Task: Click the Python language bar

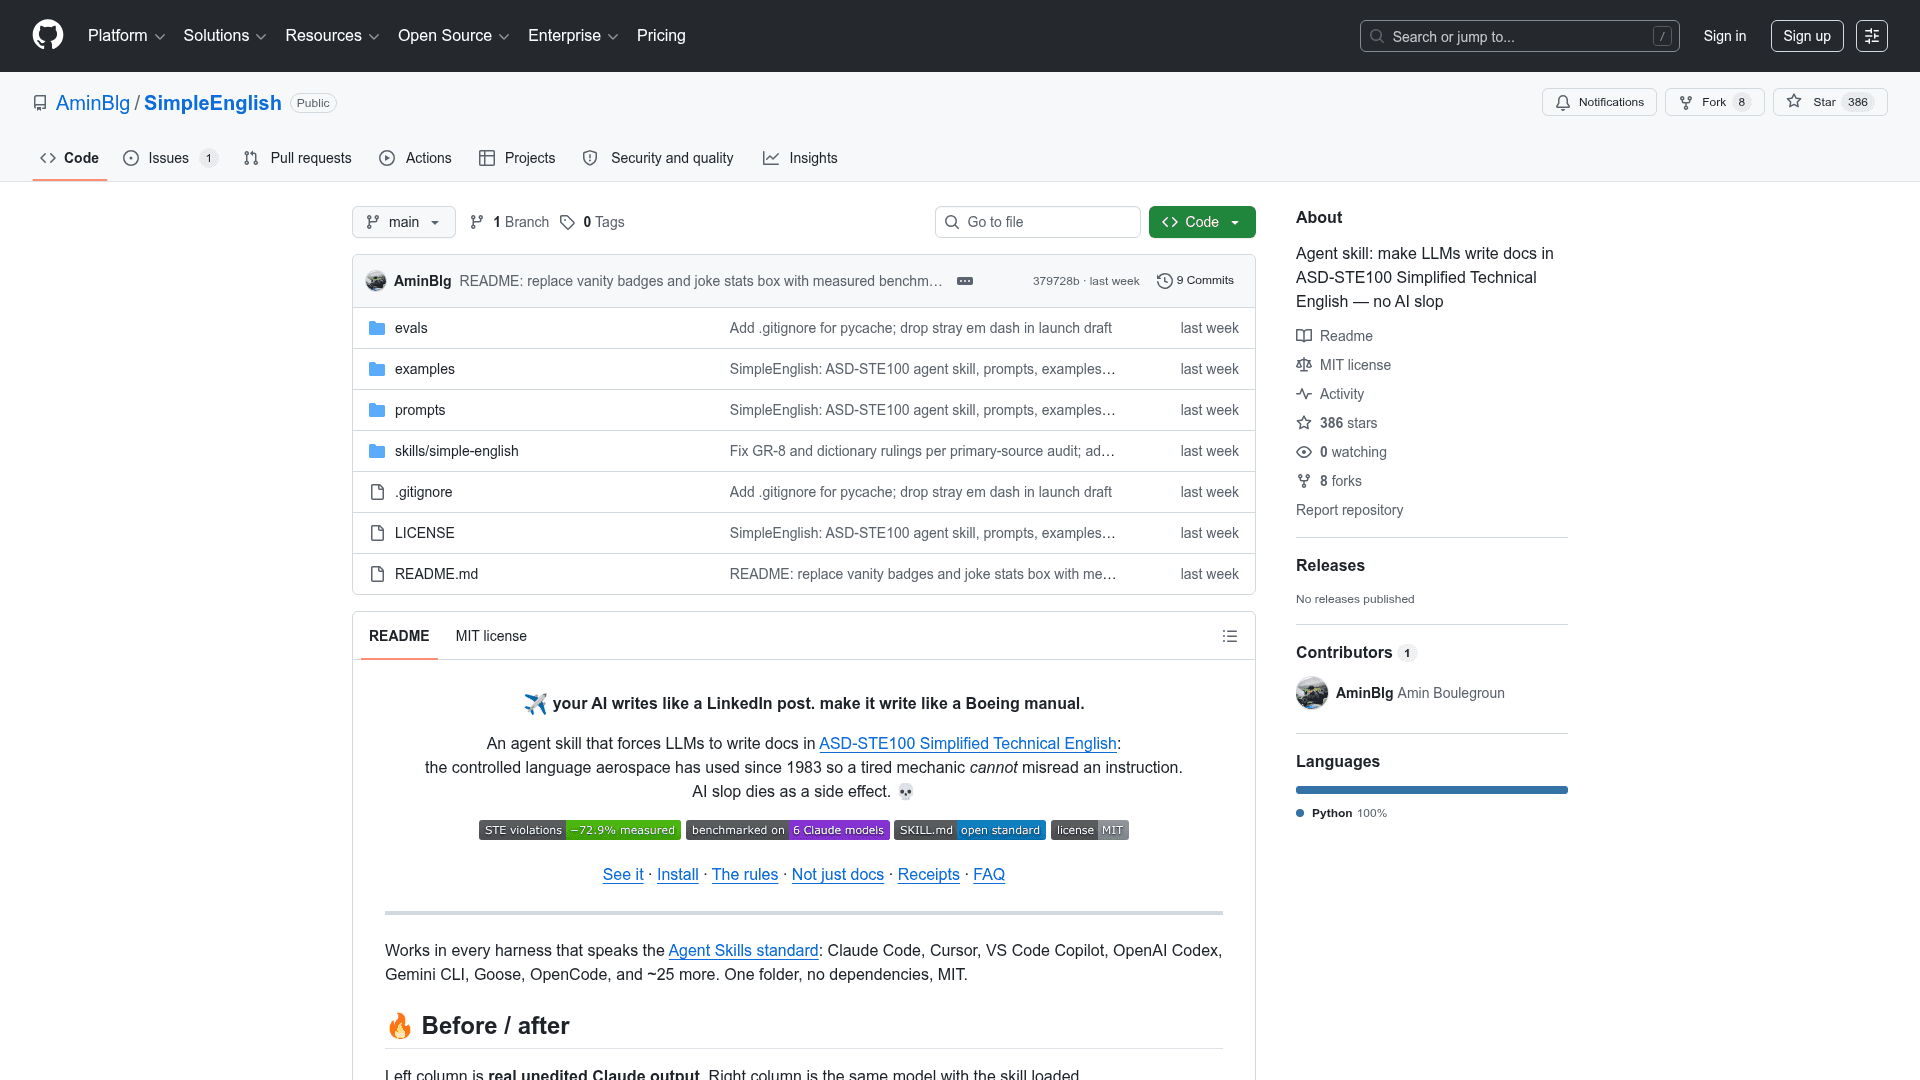Action: [x=1432, y=790]
